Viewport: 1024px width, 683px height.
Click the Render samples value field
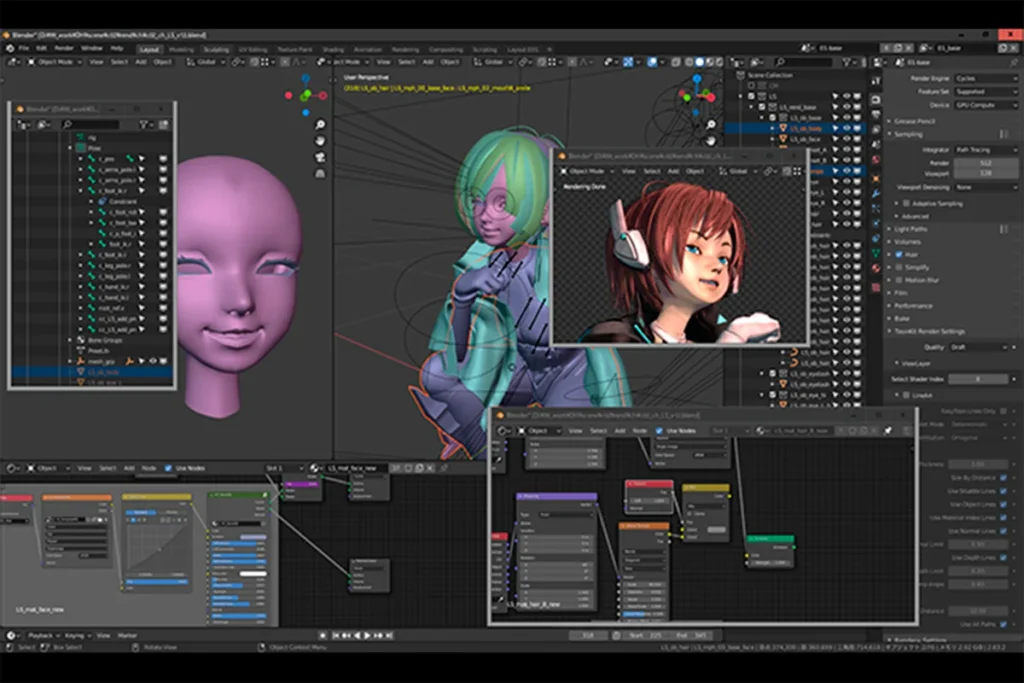point(984,162)
